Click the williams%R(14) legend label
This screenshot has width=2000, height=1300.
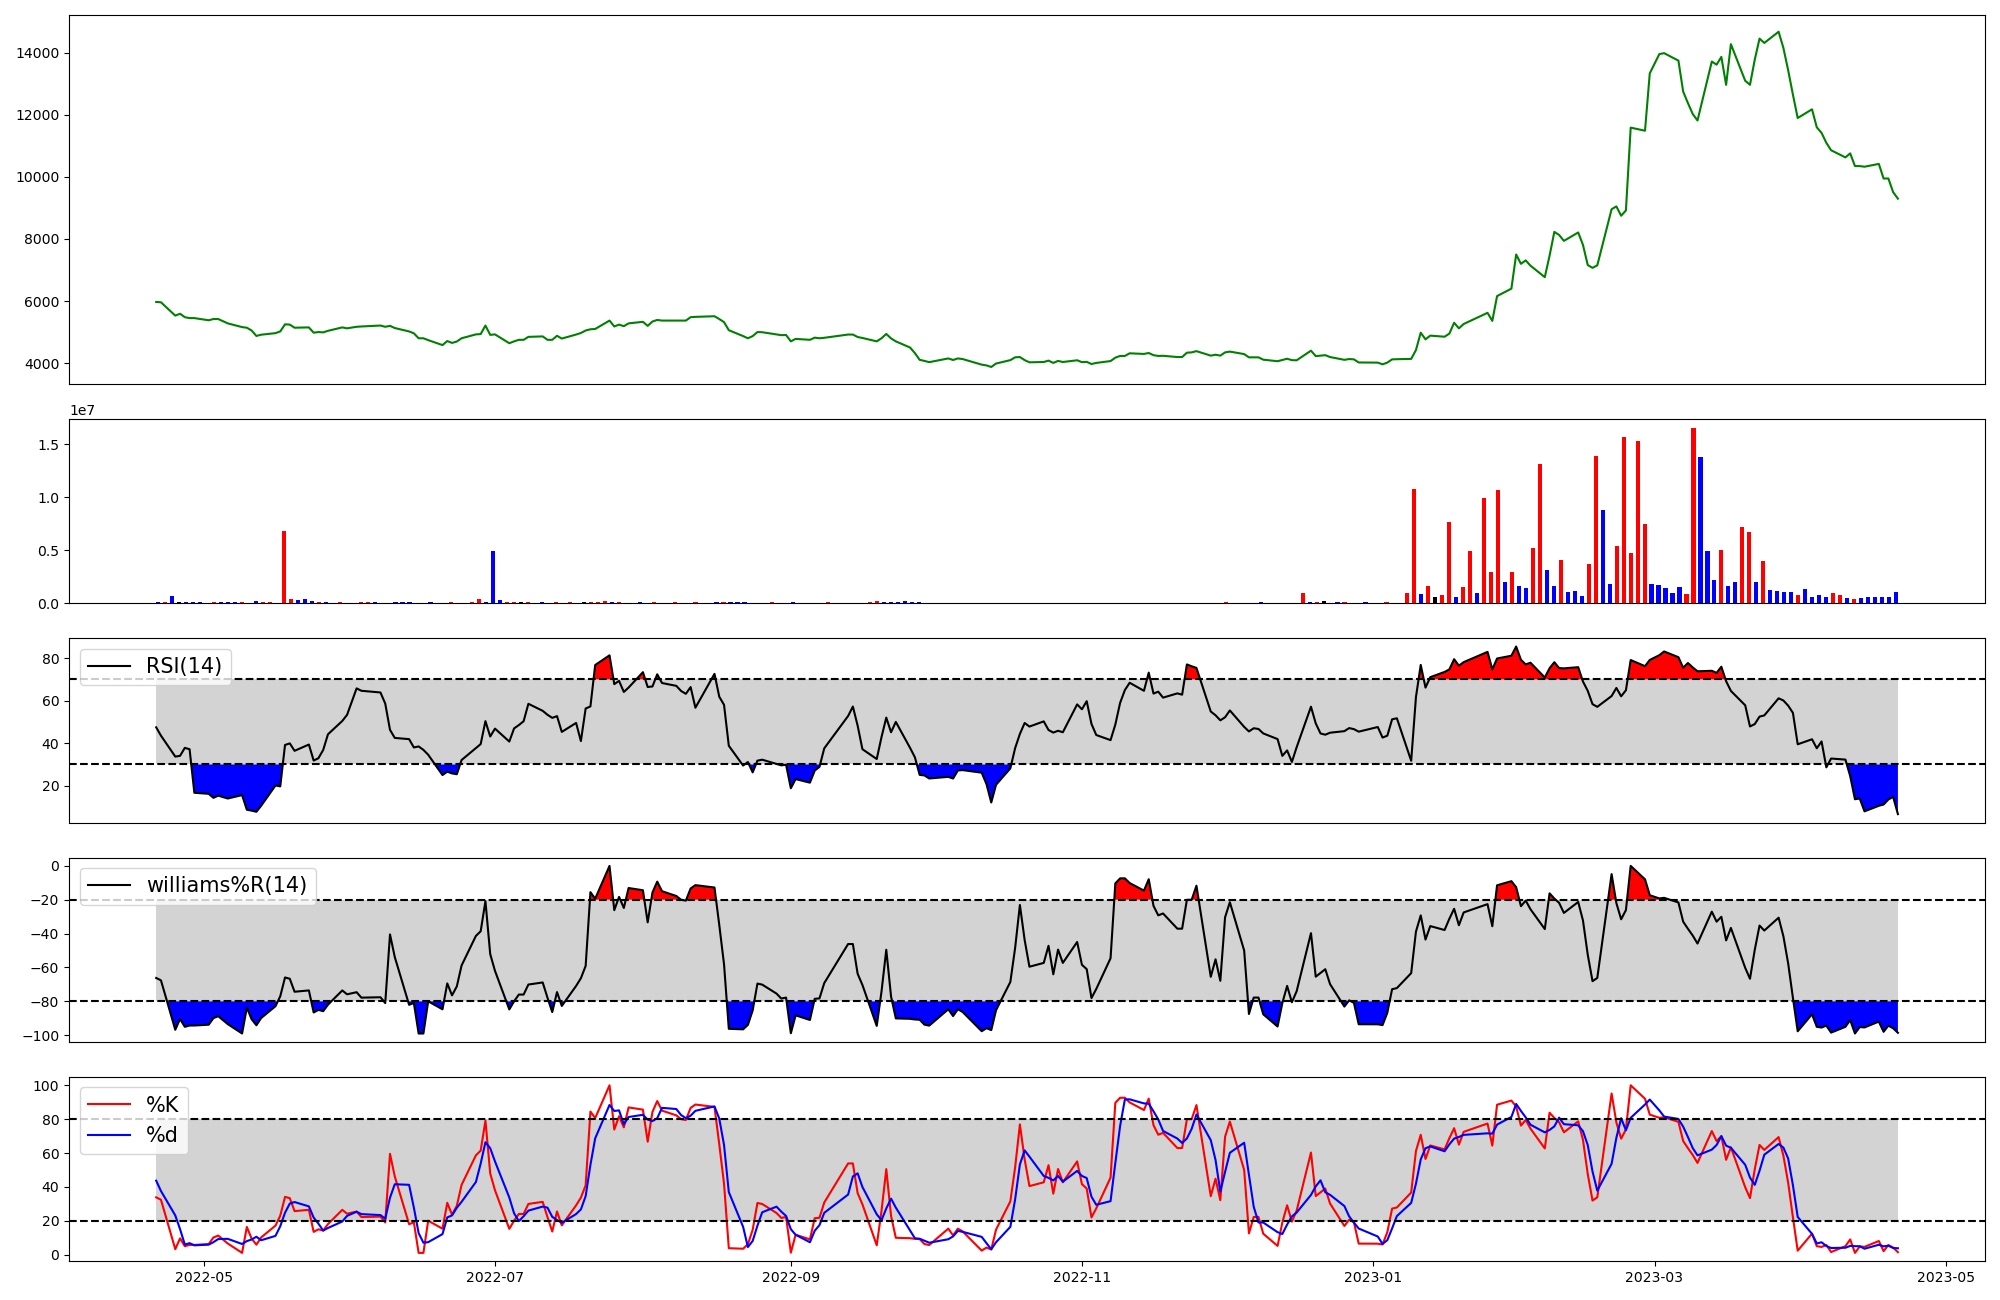tap(226, 885)
